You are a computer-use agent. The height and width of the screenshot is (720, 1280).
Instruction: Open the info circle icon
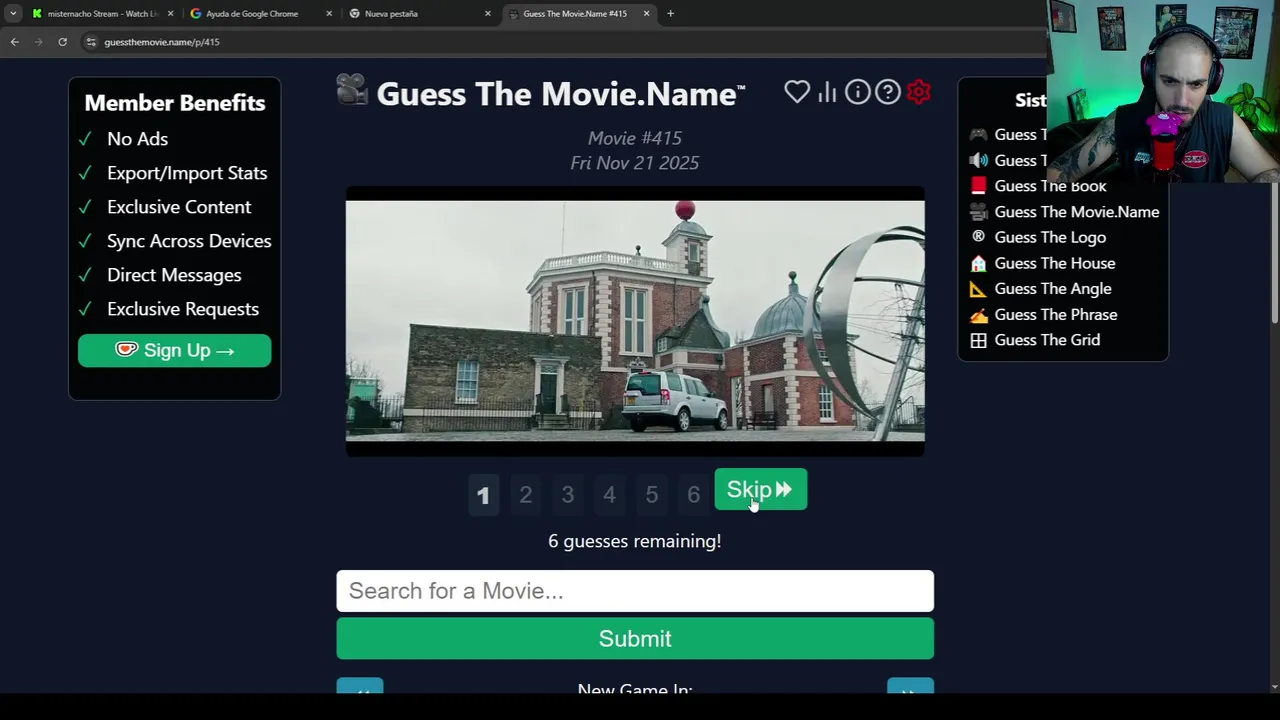click(x=858, y=92)
